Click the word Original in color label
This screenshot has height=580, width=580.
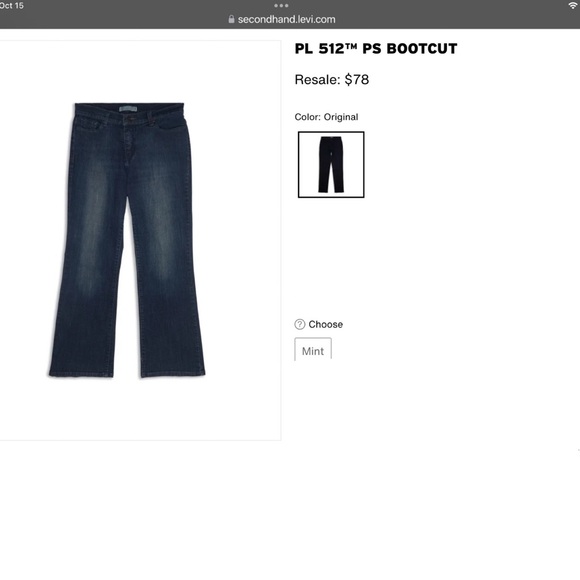341,117
